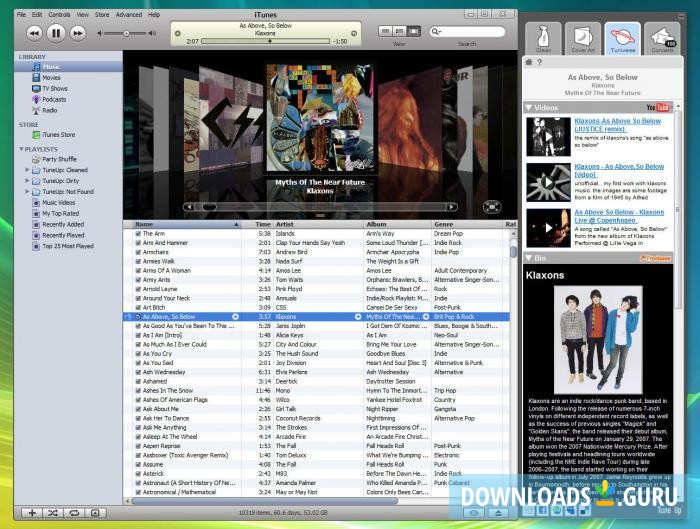Select the Cover Flow view icon
Viewport: 700px width, 529px height.
(x=413, y=31)
